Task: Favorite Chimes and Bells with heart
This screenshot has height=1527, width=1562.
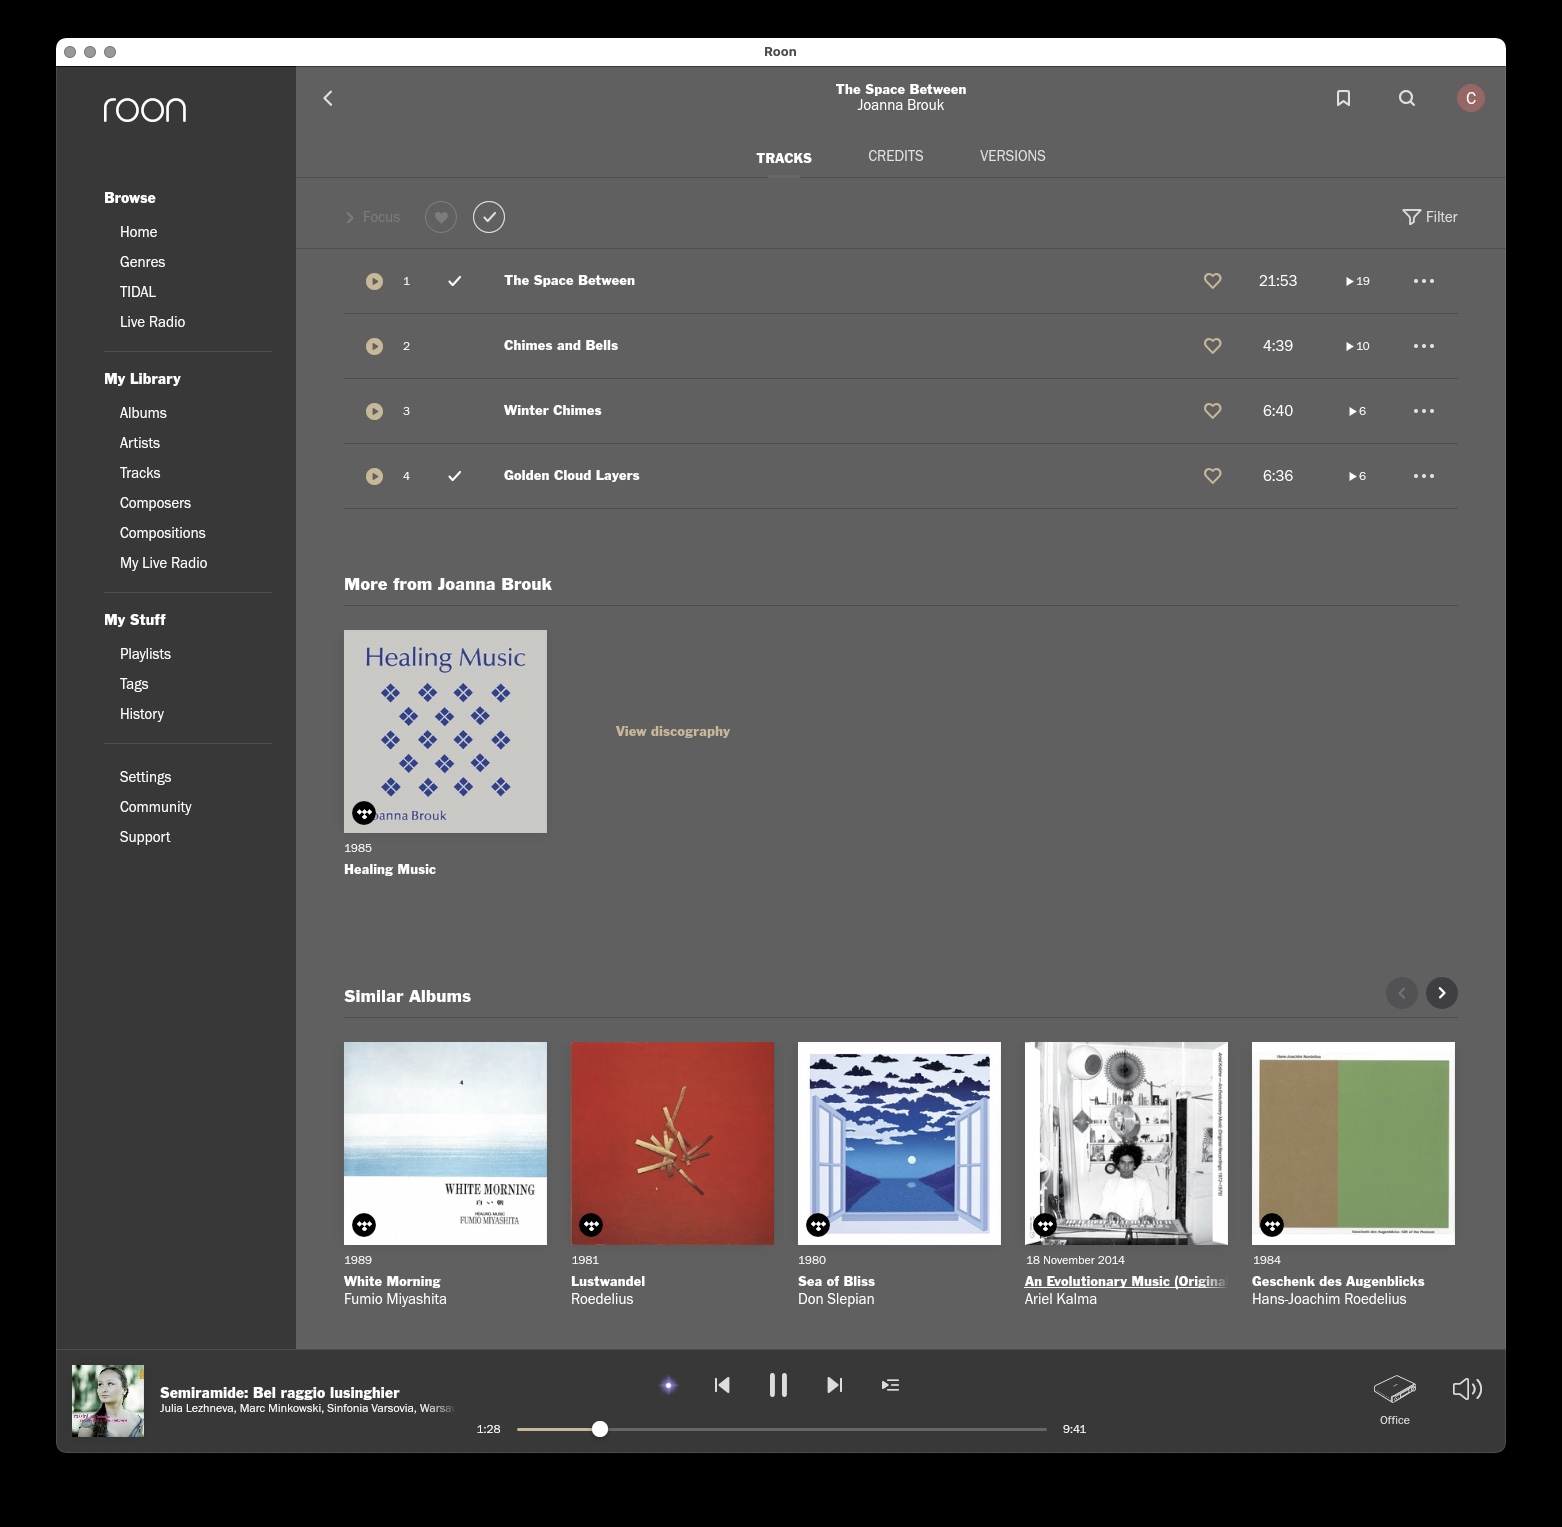Action: pyautogui.click(x=1212, y=346)
